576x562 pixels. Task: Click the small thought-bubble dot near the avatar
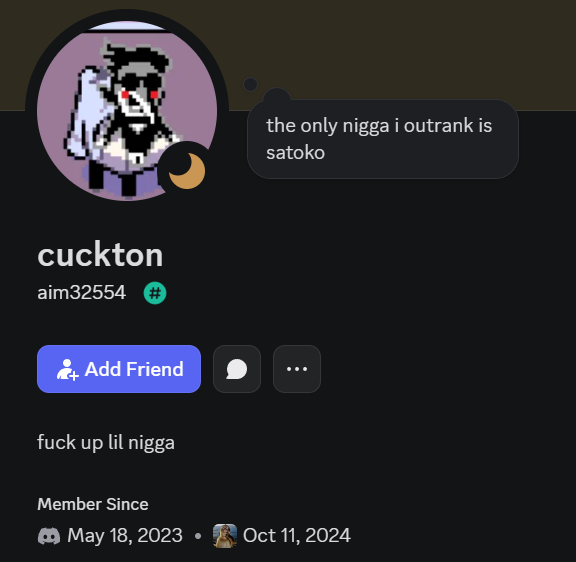click(x=251, y=84)
